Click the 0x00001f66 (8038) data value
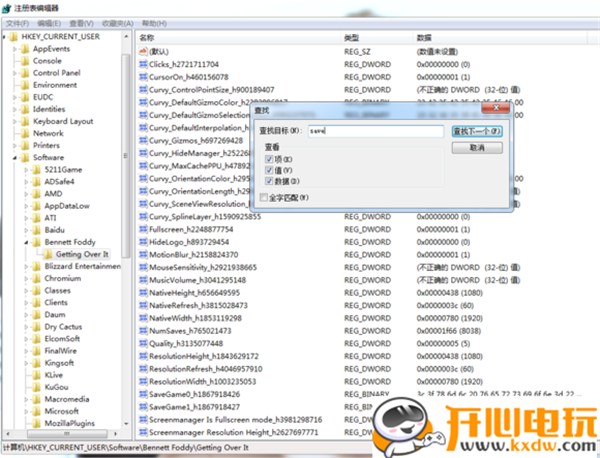The image size is (600, 458). point(448,331)
